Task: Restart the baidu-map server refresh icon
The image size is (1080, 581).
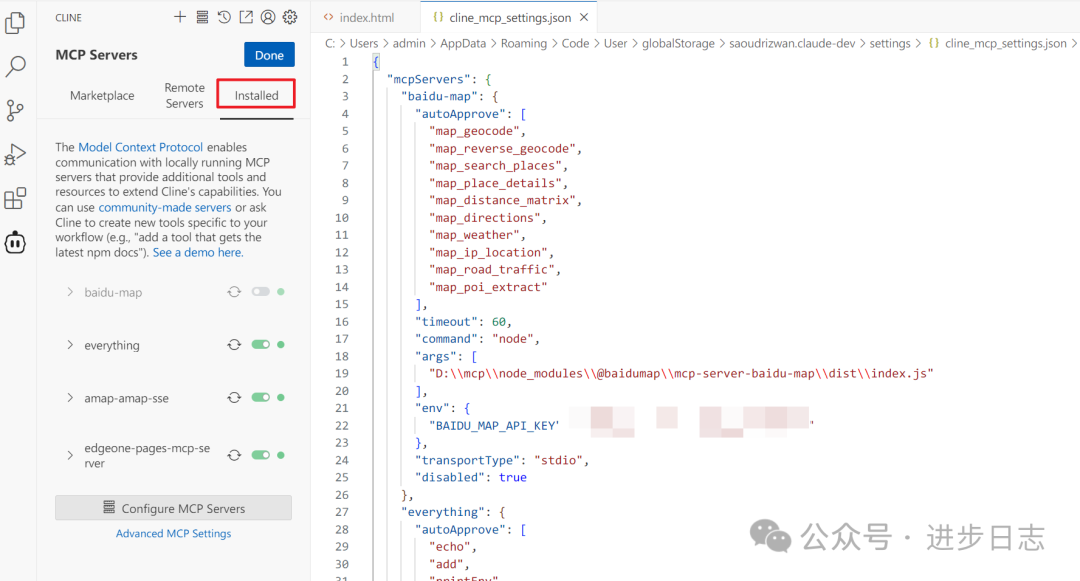Action: pyautogui.click(x=234, y=292)
